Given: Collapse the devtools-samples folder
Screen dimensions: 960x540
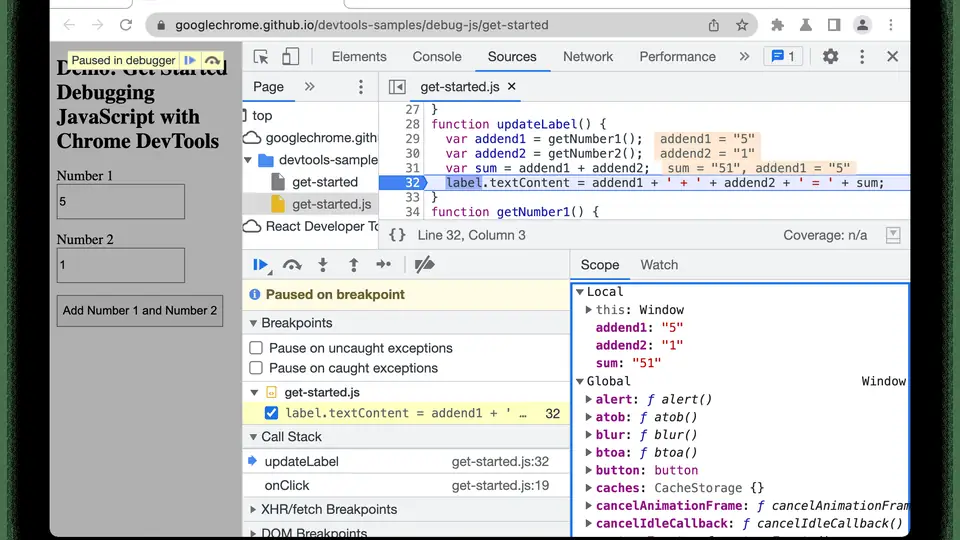Looking at the screenshot, I should pyautogui.click(x=248, y=160).
